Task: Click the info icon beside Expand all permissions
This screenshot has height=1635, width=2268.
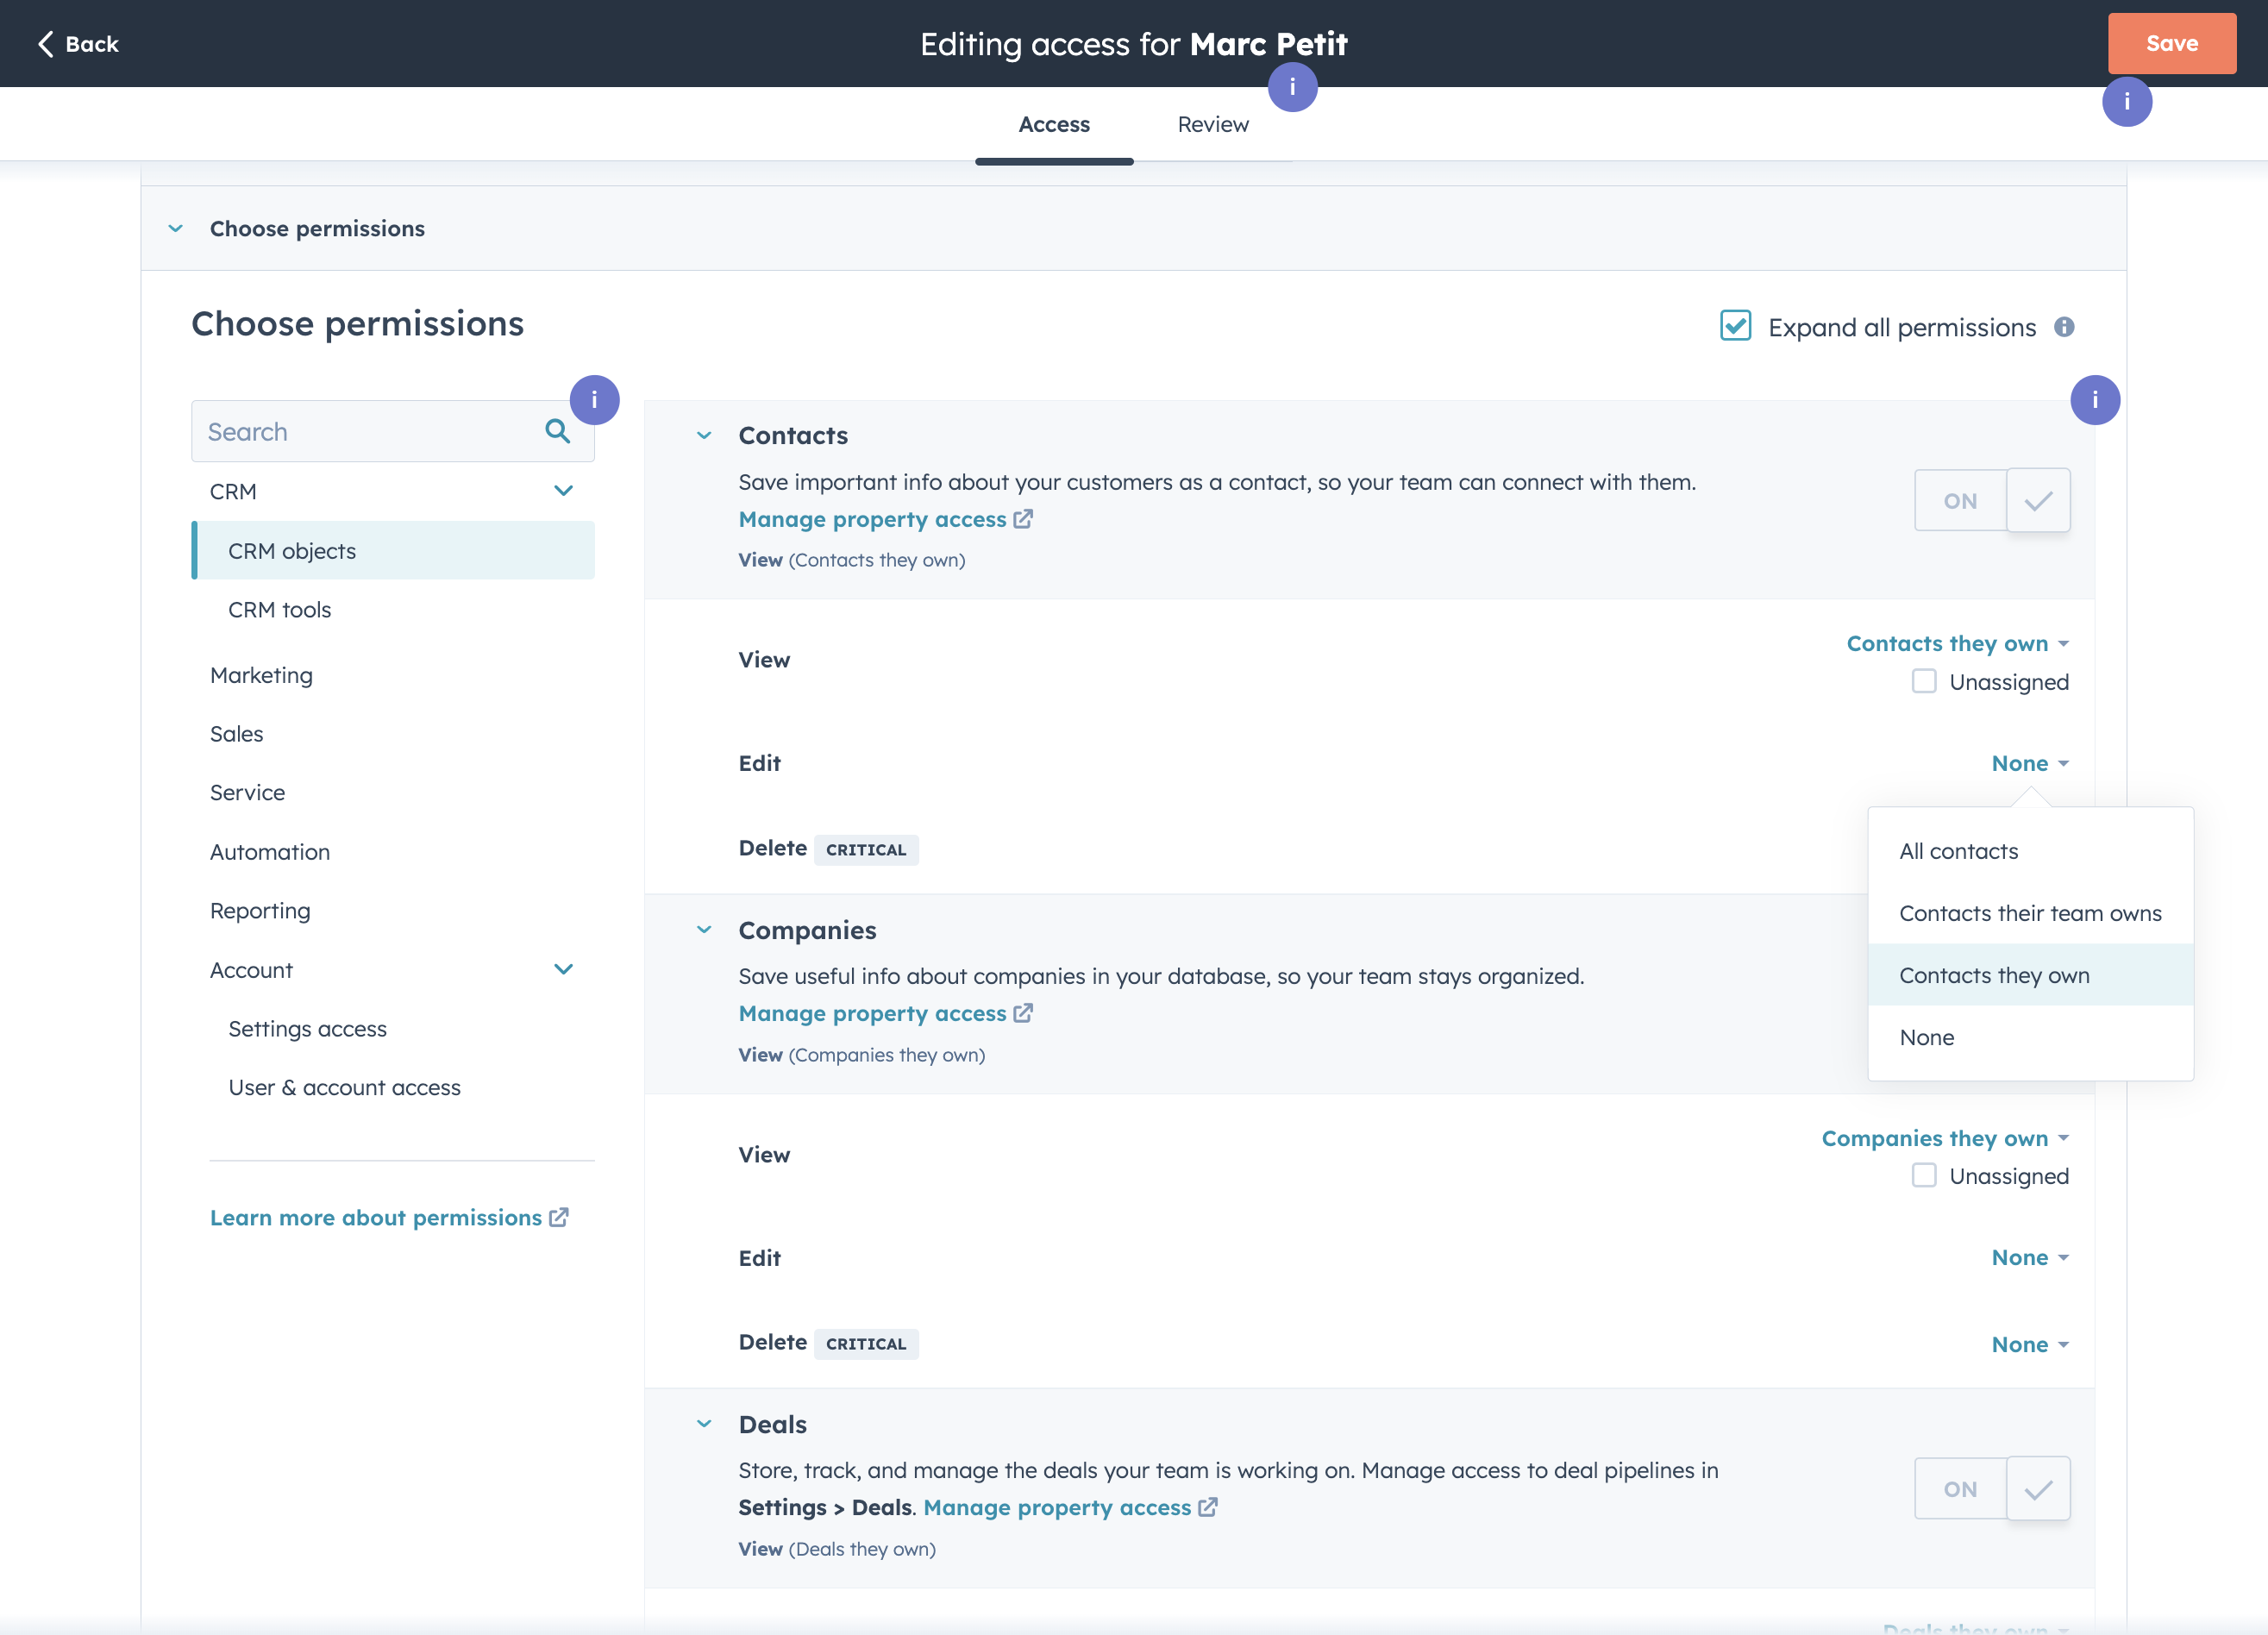Action: [2064, 327]
